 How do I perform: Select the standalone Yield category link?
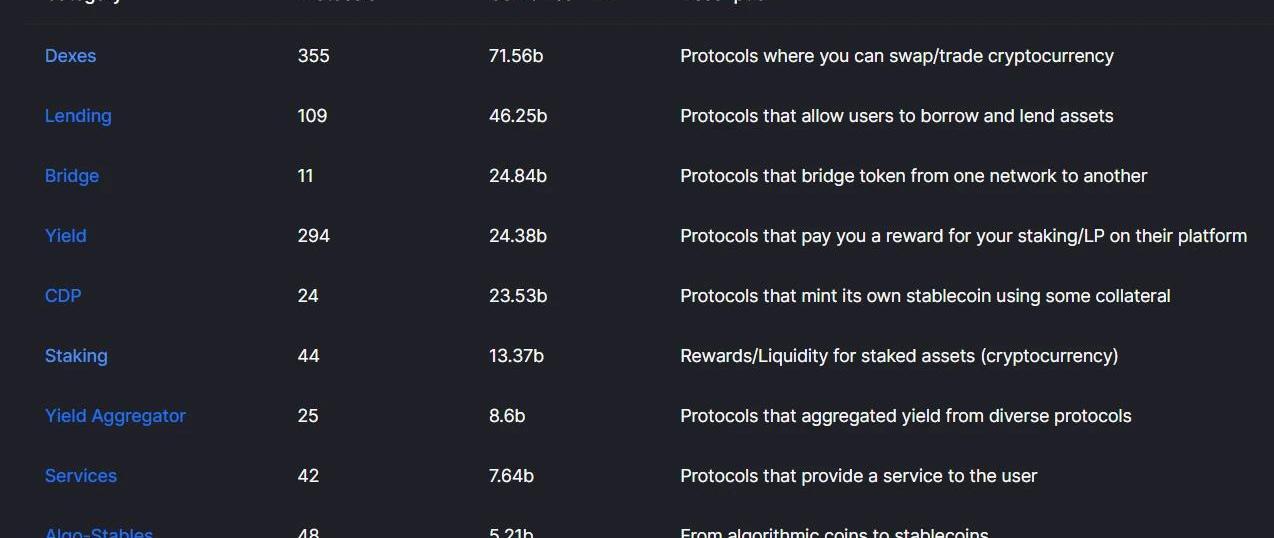tap(66, 236)
